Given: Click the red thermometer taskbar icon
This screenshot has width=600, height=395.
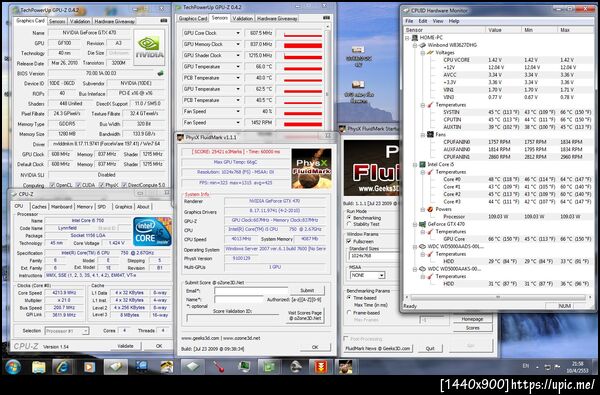Looking at the screenshot, I should tap(218, 367).
